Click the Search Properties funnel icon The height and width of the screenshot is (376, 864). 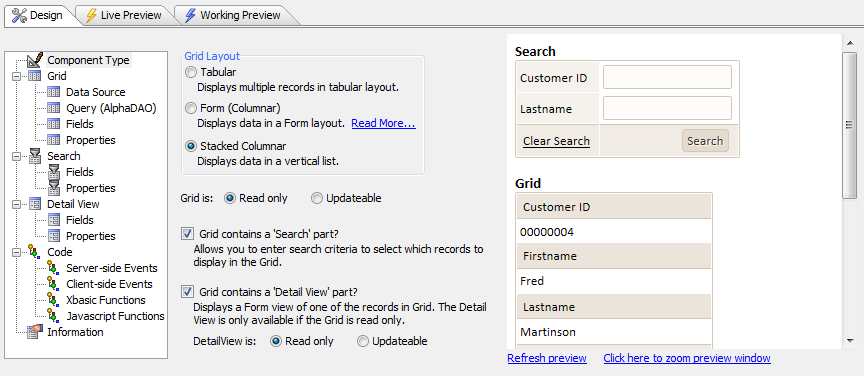pyautogui.click(x=53, y=188)
